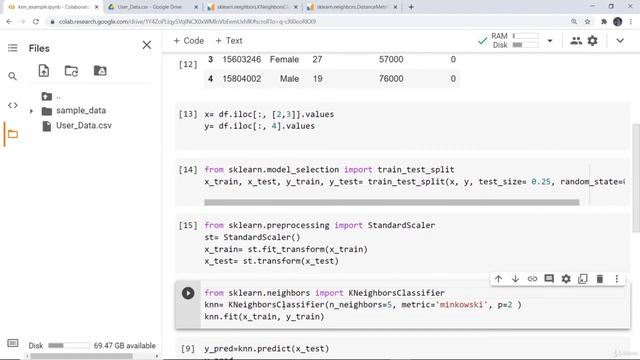Select the Files folder icon in sidebar
Screen dimensions: 640x360
[13, 134]
